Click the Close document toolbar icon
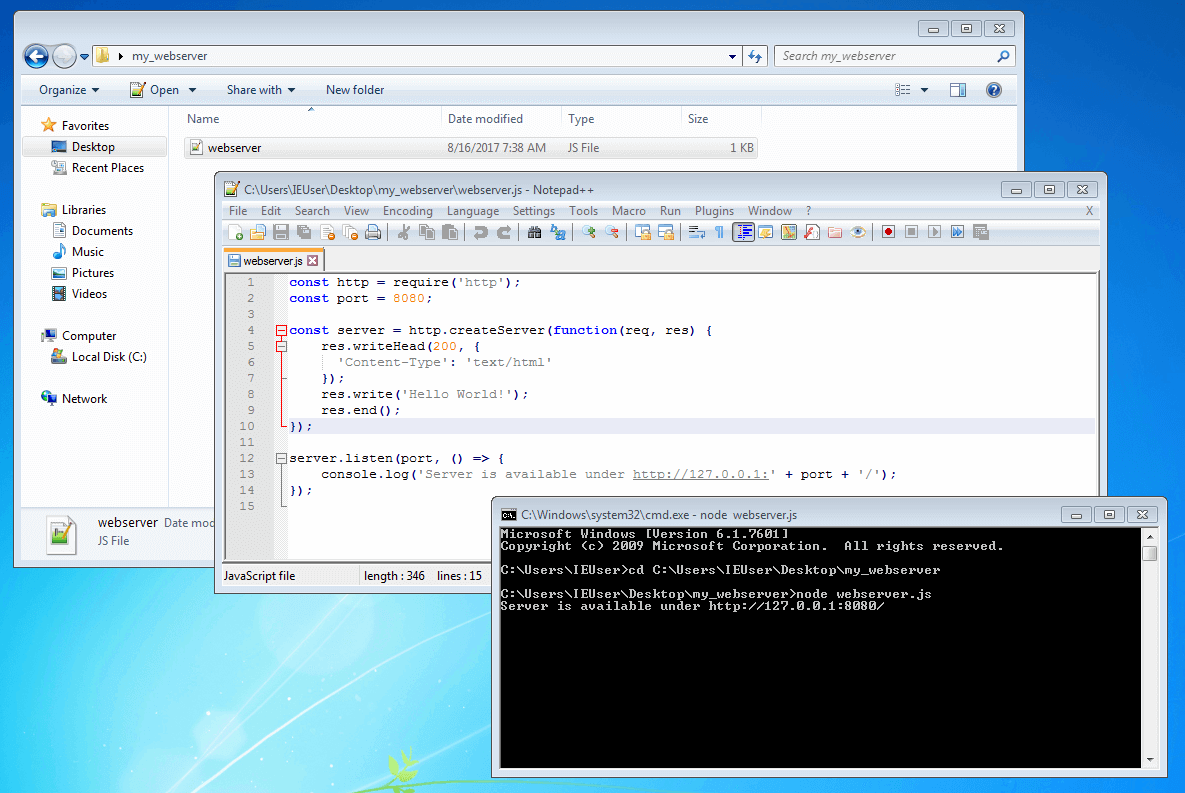The height and width of the screenshot is (793, 1185). point(327,233)
